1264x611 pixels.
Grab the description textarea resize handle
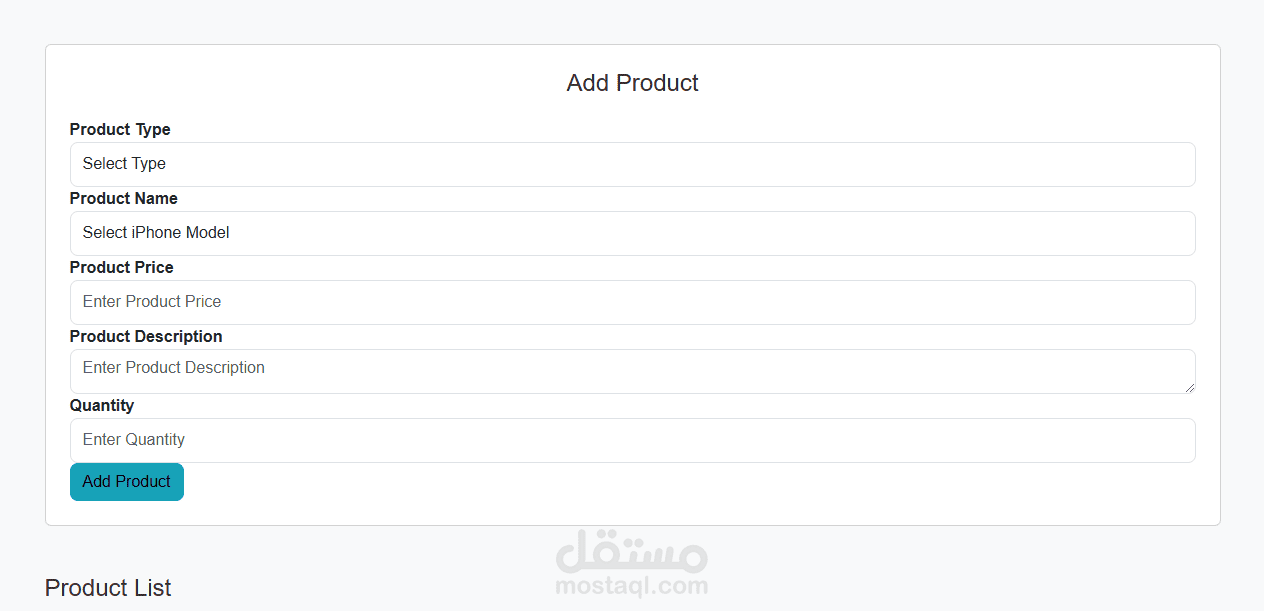point(1189,387)
